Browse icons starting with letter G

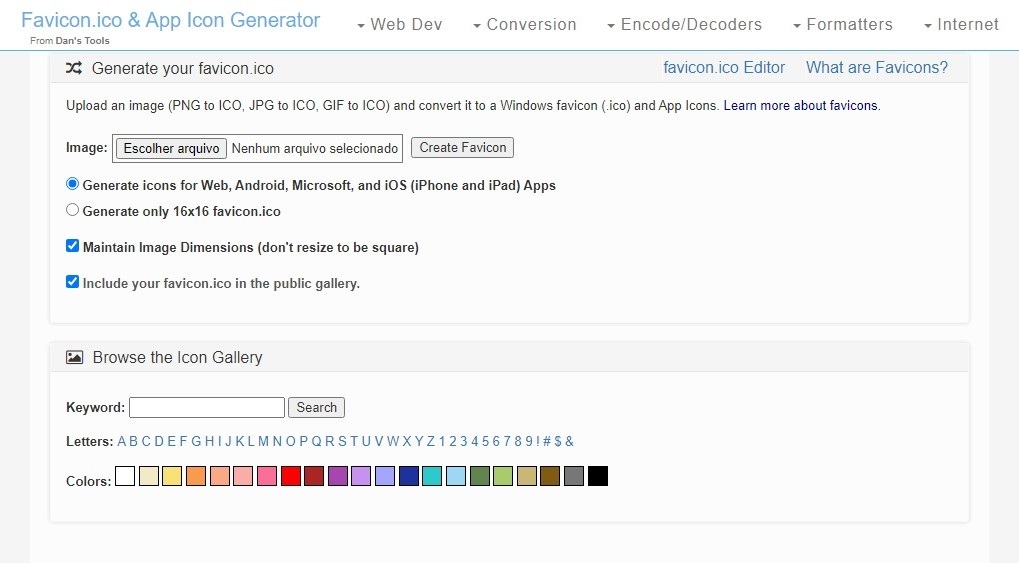pyautogui.click(x=196, y=441)
